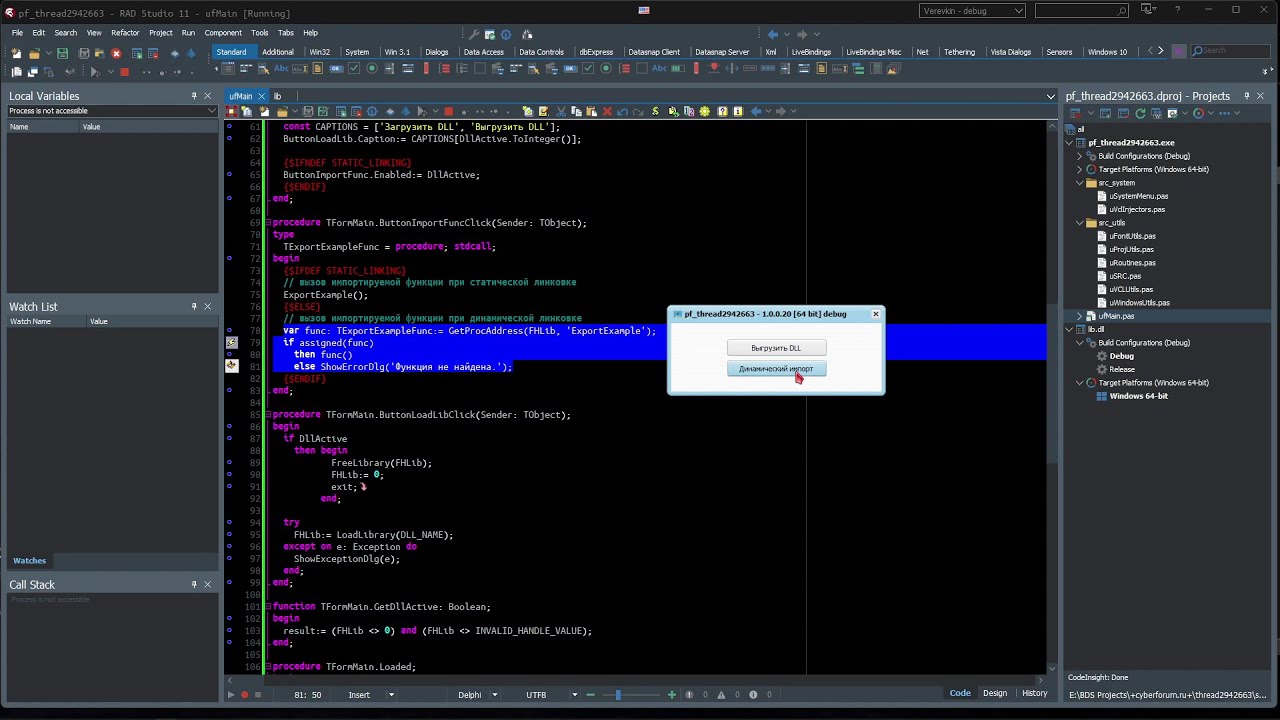This screenshot has height=720, width=1280.
Task: Close the Watch List panel
Action: tap(208, 306)
